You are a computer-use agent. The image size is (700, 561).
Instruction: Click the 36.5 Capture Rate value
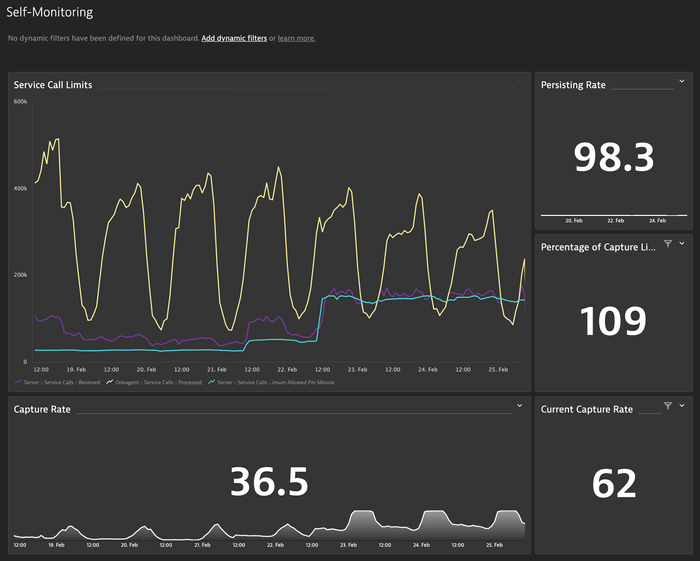[269, 481]
